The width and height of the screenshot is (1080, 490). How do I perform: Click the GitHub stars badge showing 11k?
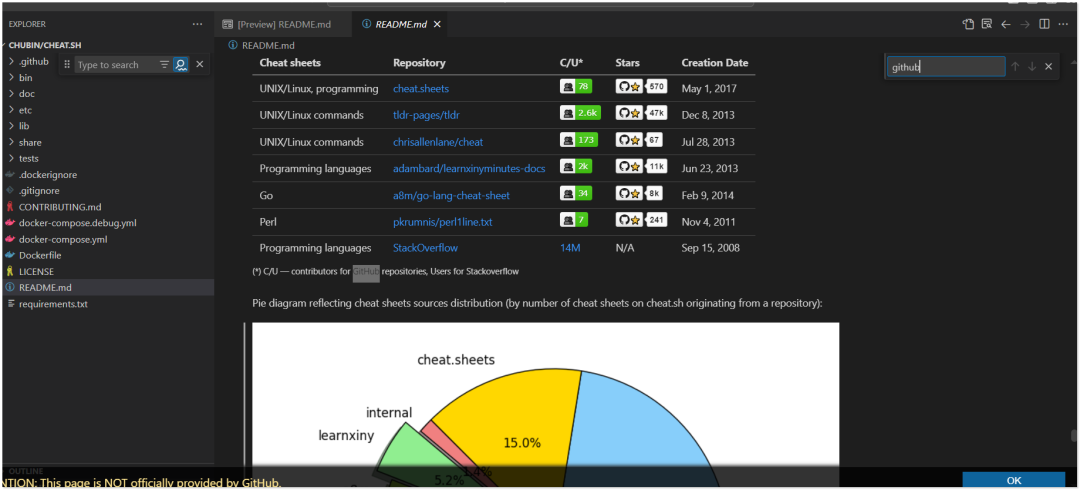click(x=641, y=166)
